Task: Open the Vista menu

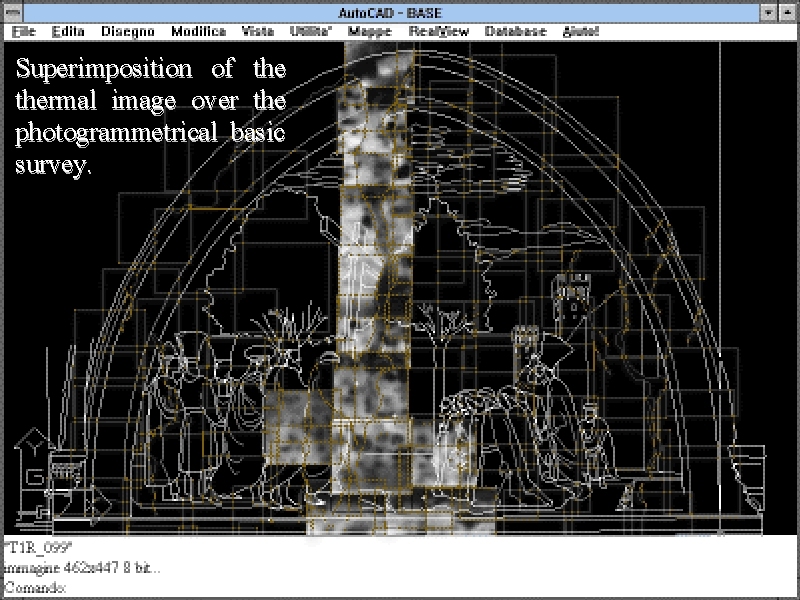Action: point(258,32)
